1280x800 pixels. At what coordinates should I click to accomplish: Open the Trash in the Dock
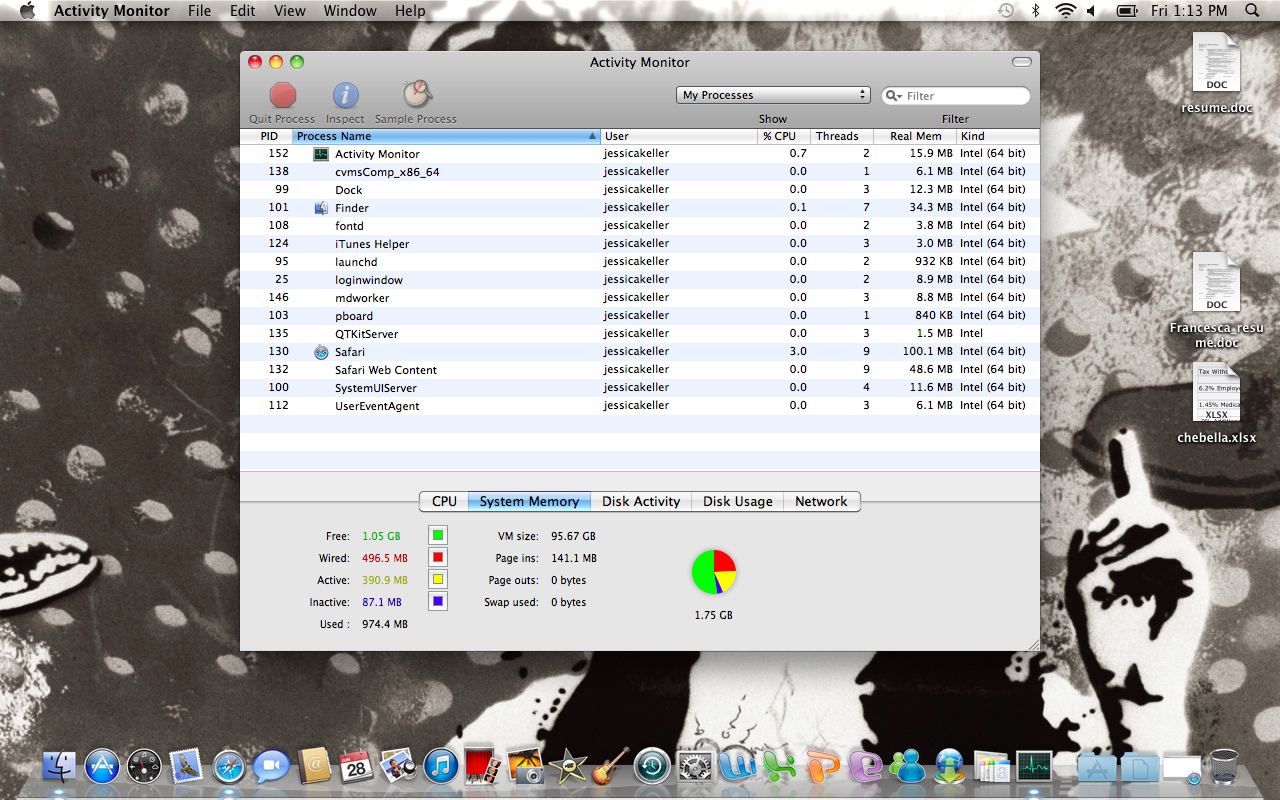pyautogui.click(x=1223, y=767)
